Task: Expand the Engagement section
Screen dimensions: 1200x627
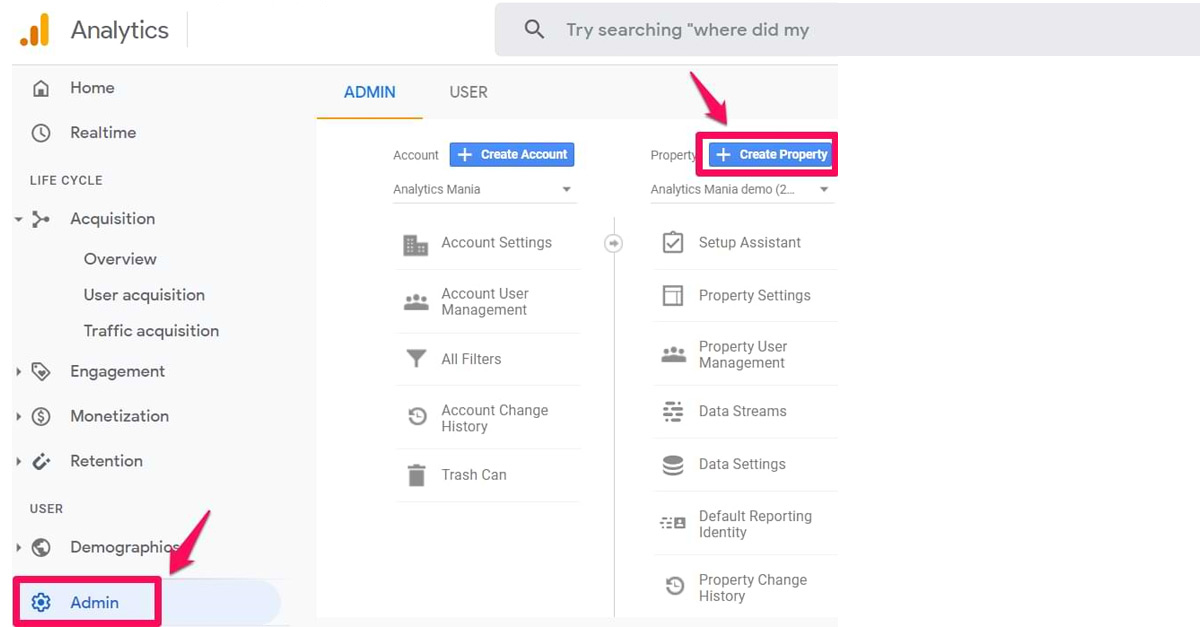Action: pos(19,372)
